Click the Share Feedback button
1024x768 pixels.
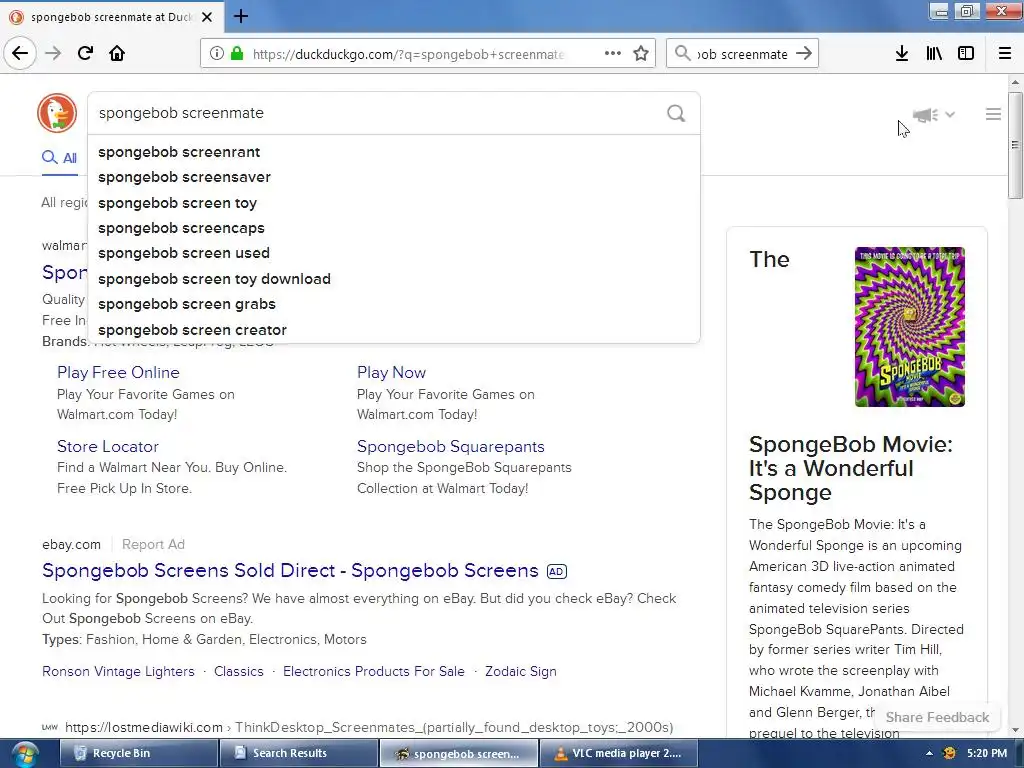pyautogui.click(x=937, y=717)
